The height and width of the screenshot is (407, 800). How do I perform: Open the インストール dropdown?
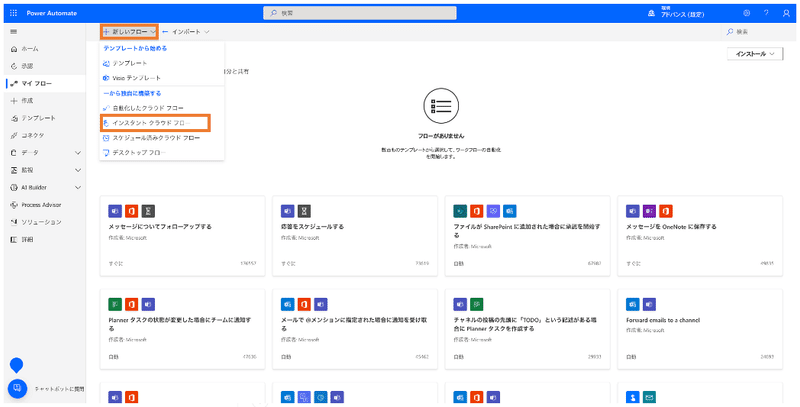(755, 54)
